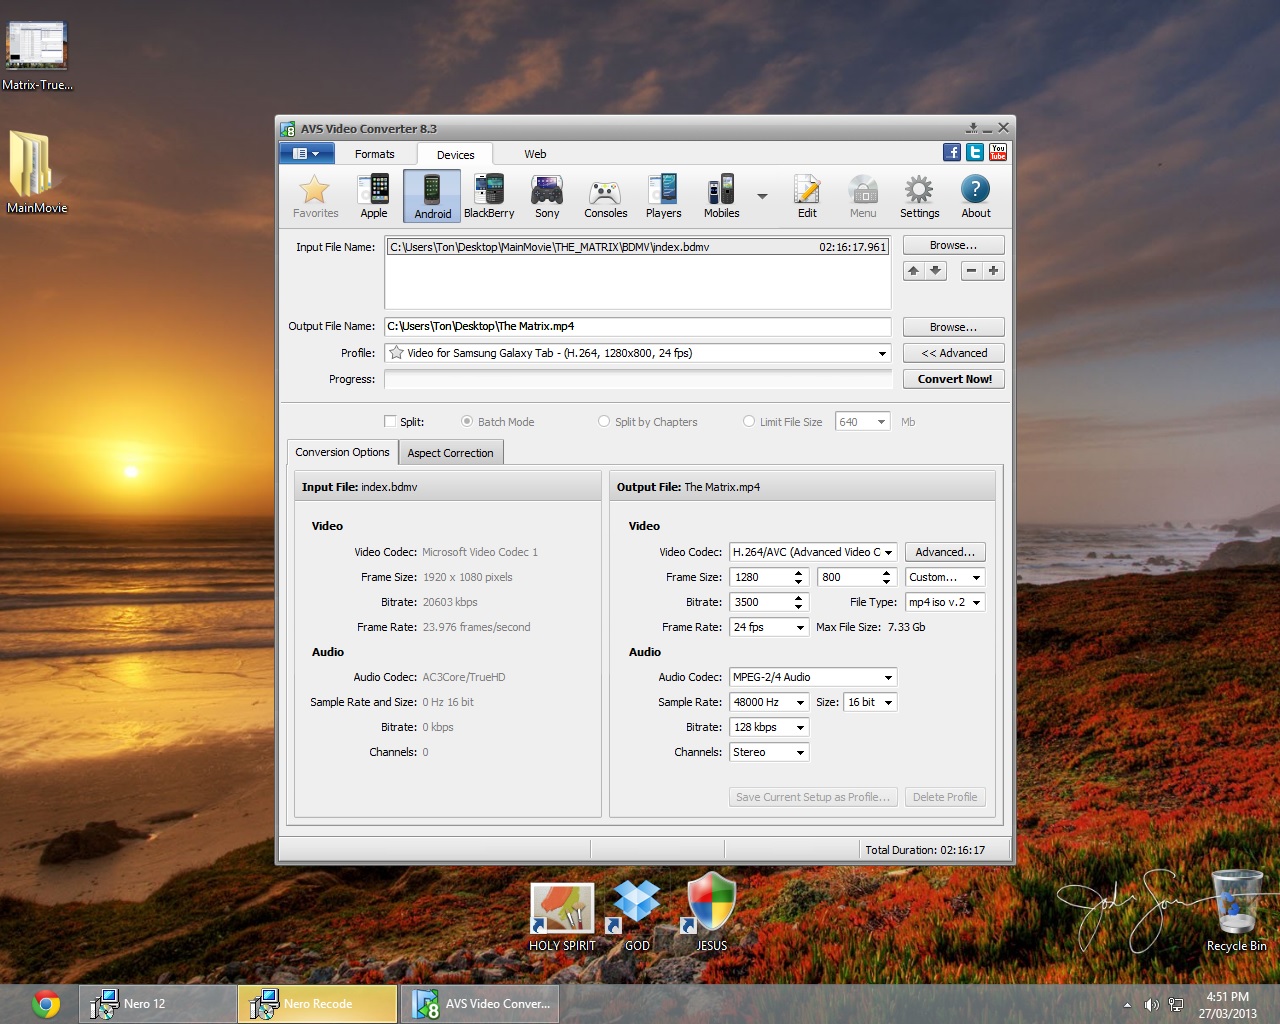Open the Conversion Options tab
This screenshot has width=1280, height=1024.
click(342, 452)
